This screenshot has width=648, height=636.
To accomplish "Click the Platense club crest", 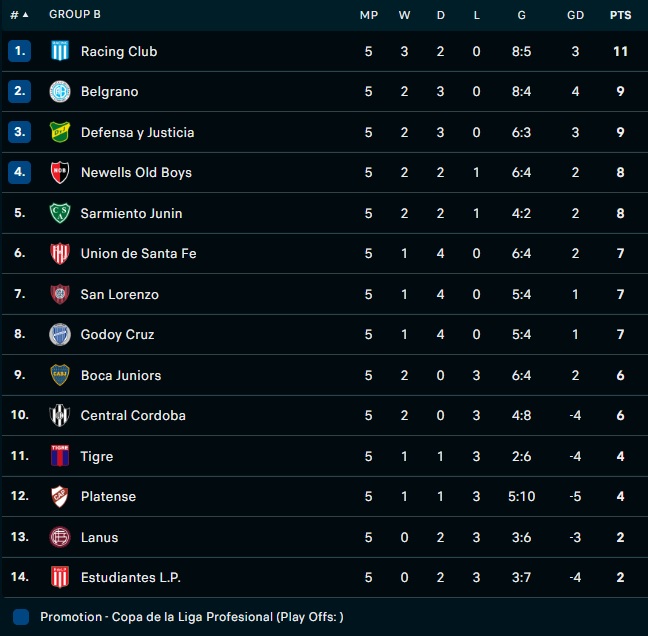I will (x=60, y=496).
